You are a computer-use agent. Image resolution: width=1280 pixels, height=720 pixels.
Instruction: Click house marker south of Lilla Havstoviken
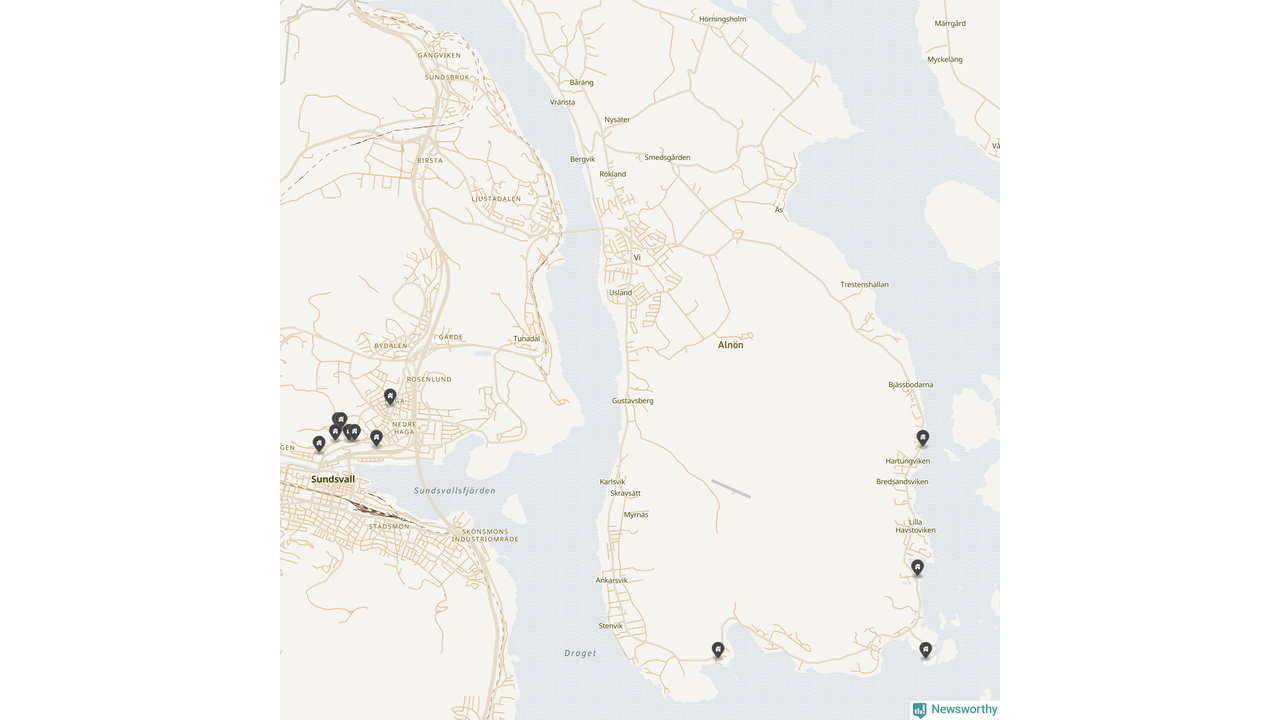point(917,567)
